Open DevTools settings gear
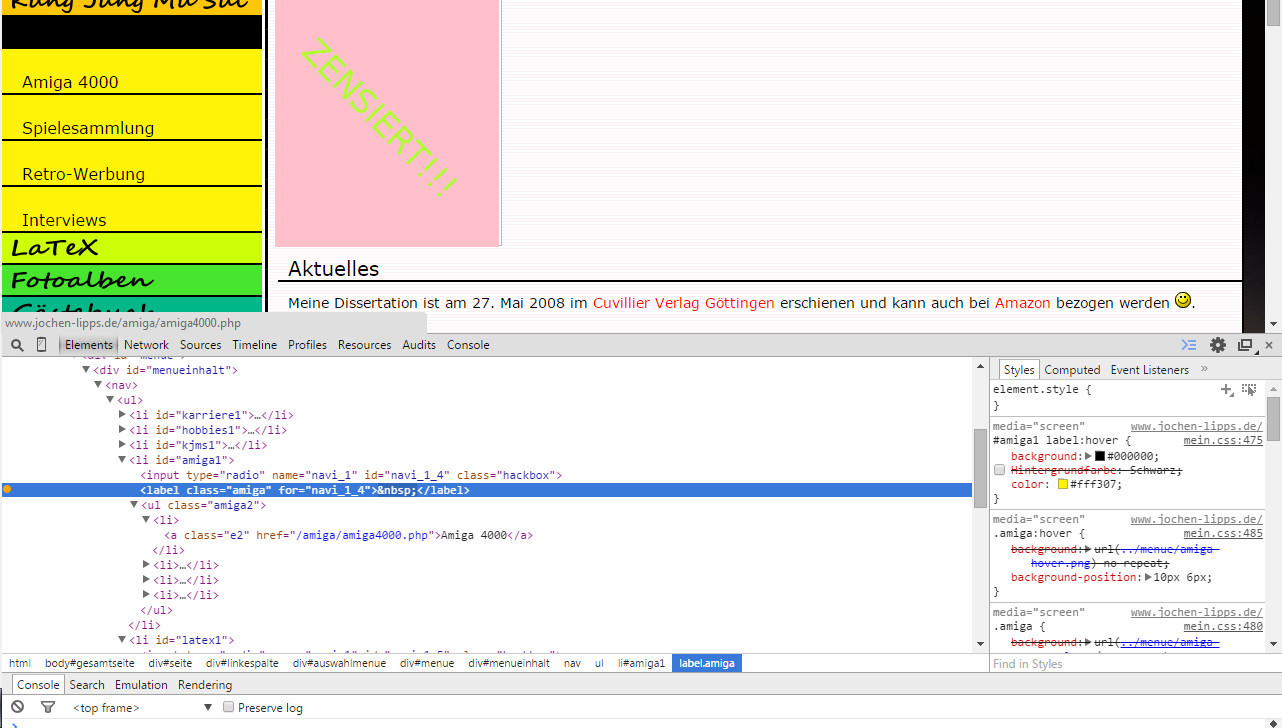Viewport: 1282px width, 728px height. point(1217,345)
